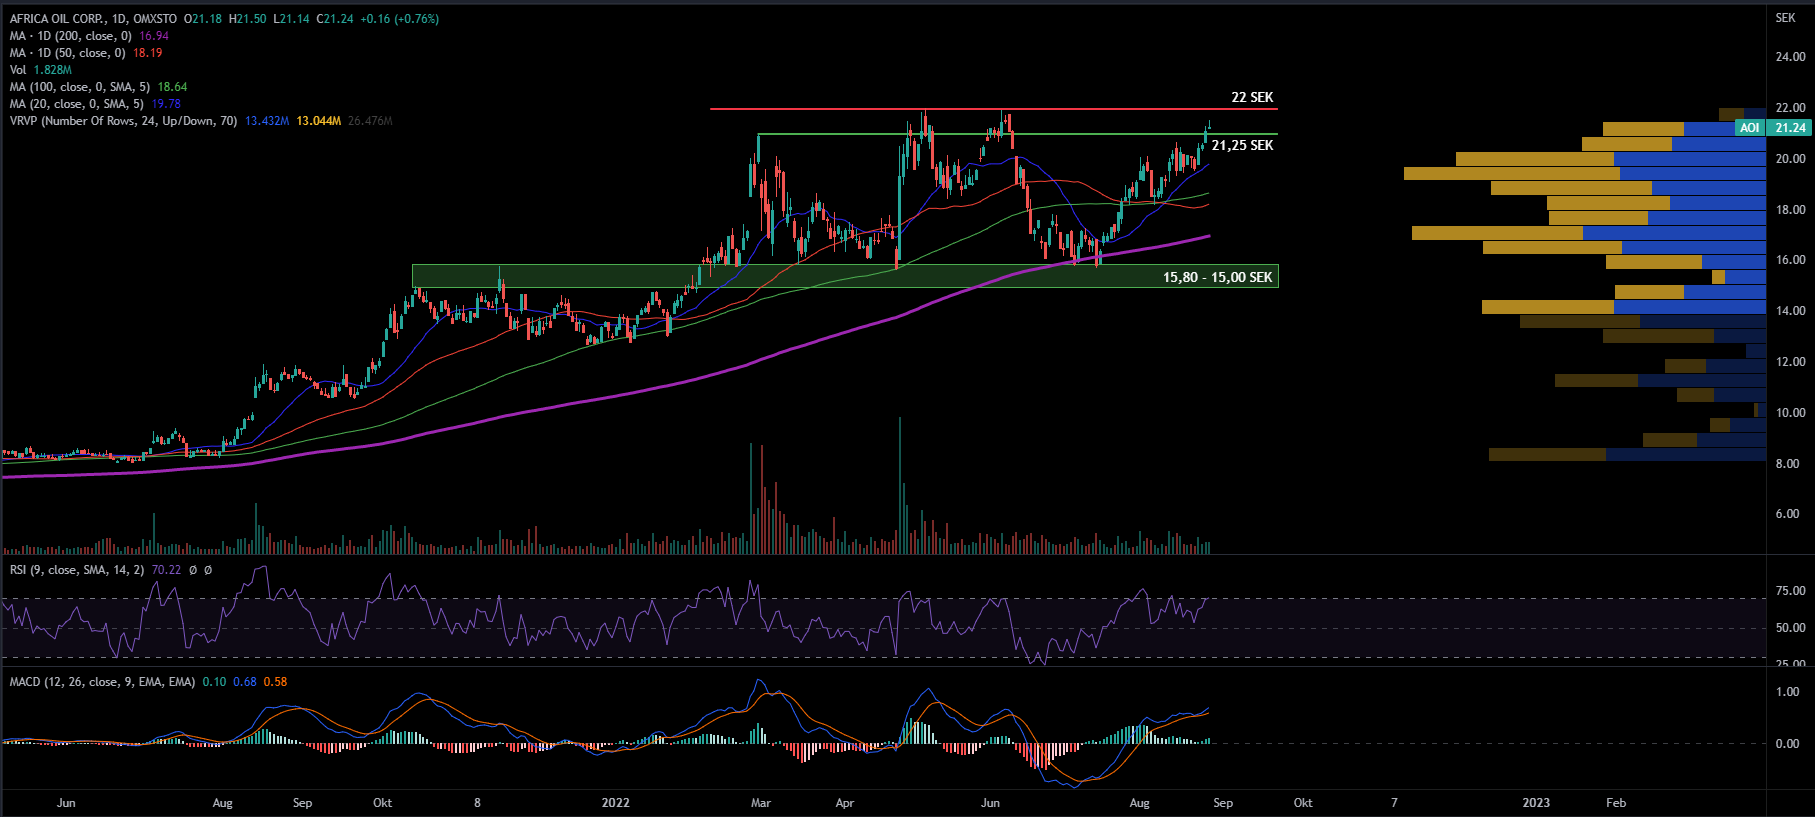Viewport: 1815px width, 817px height.
Task: Select the "15,80 - 15,00 SEK" zone label
Action: point(1217,277)
